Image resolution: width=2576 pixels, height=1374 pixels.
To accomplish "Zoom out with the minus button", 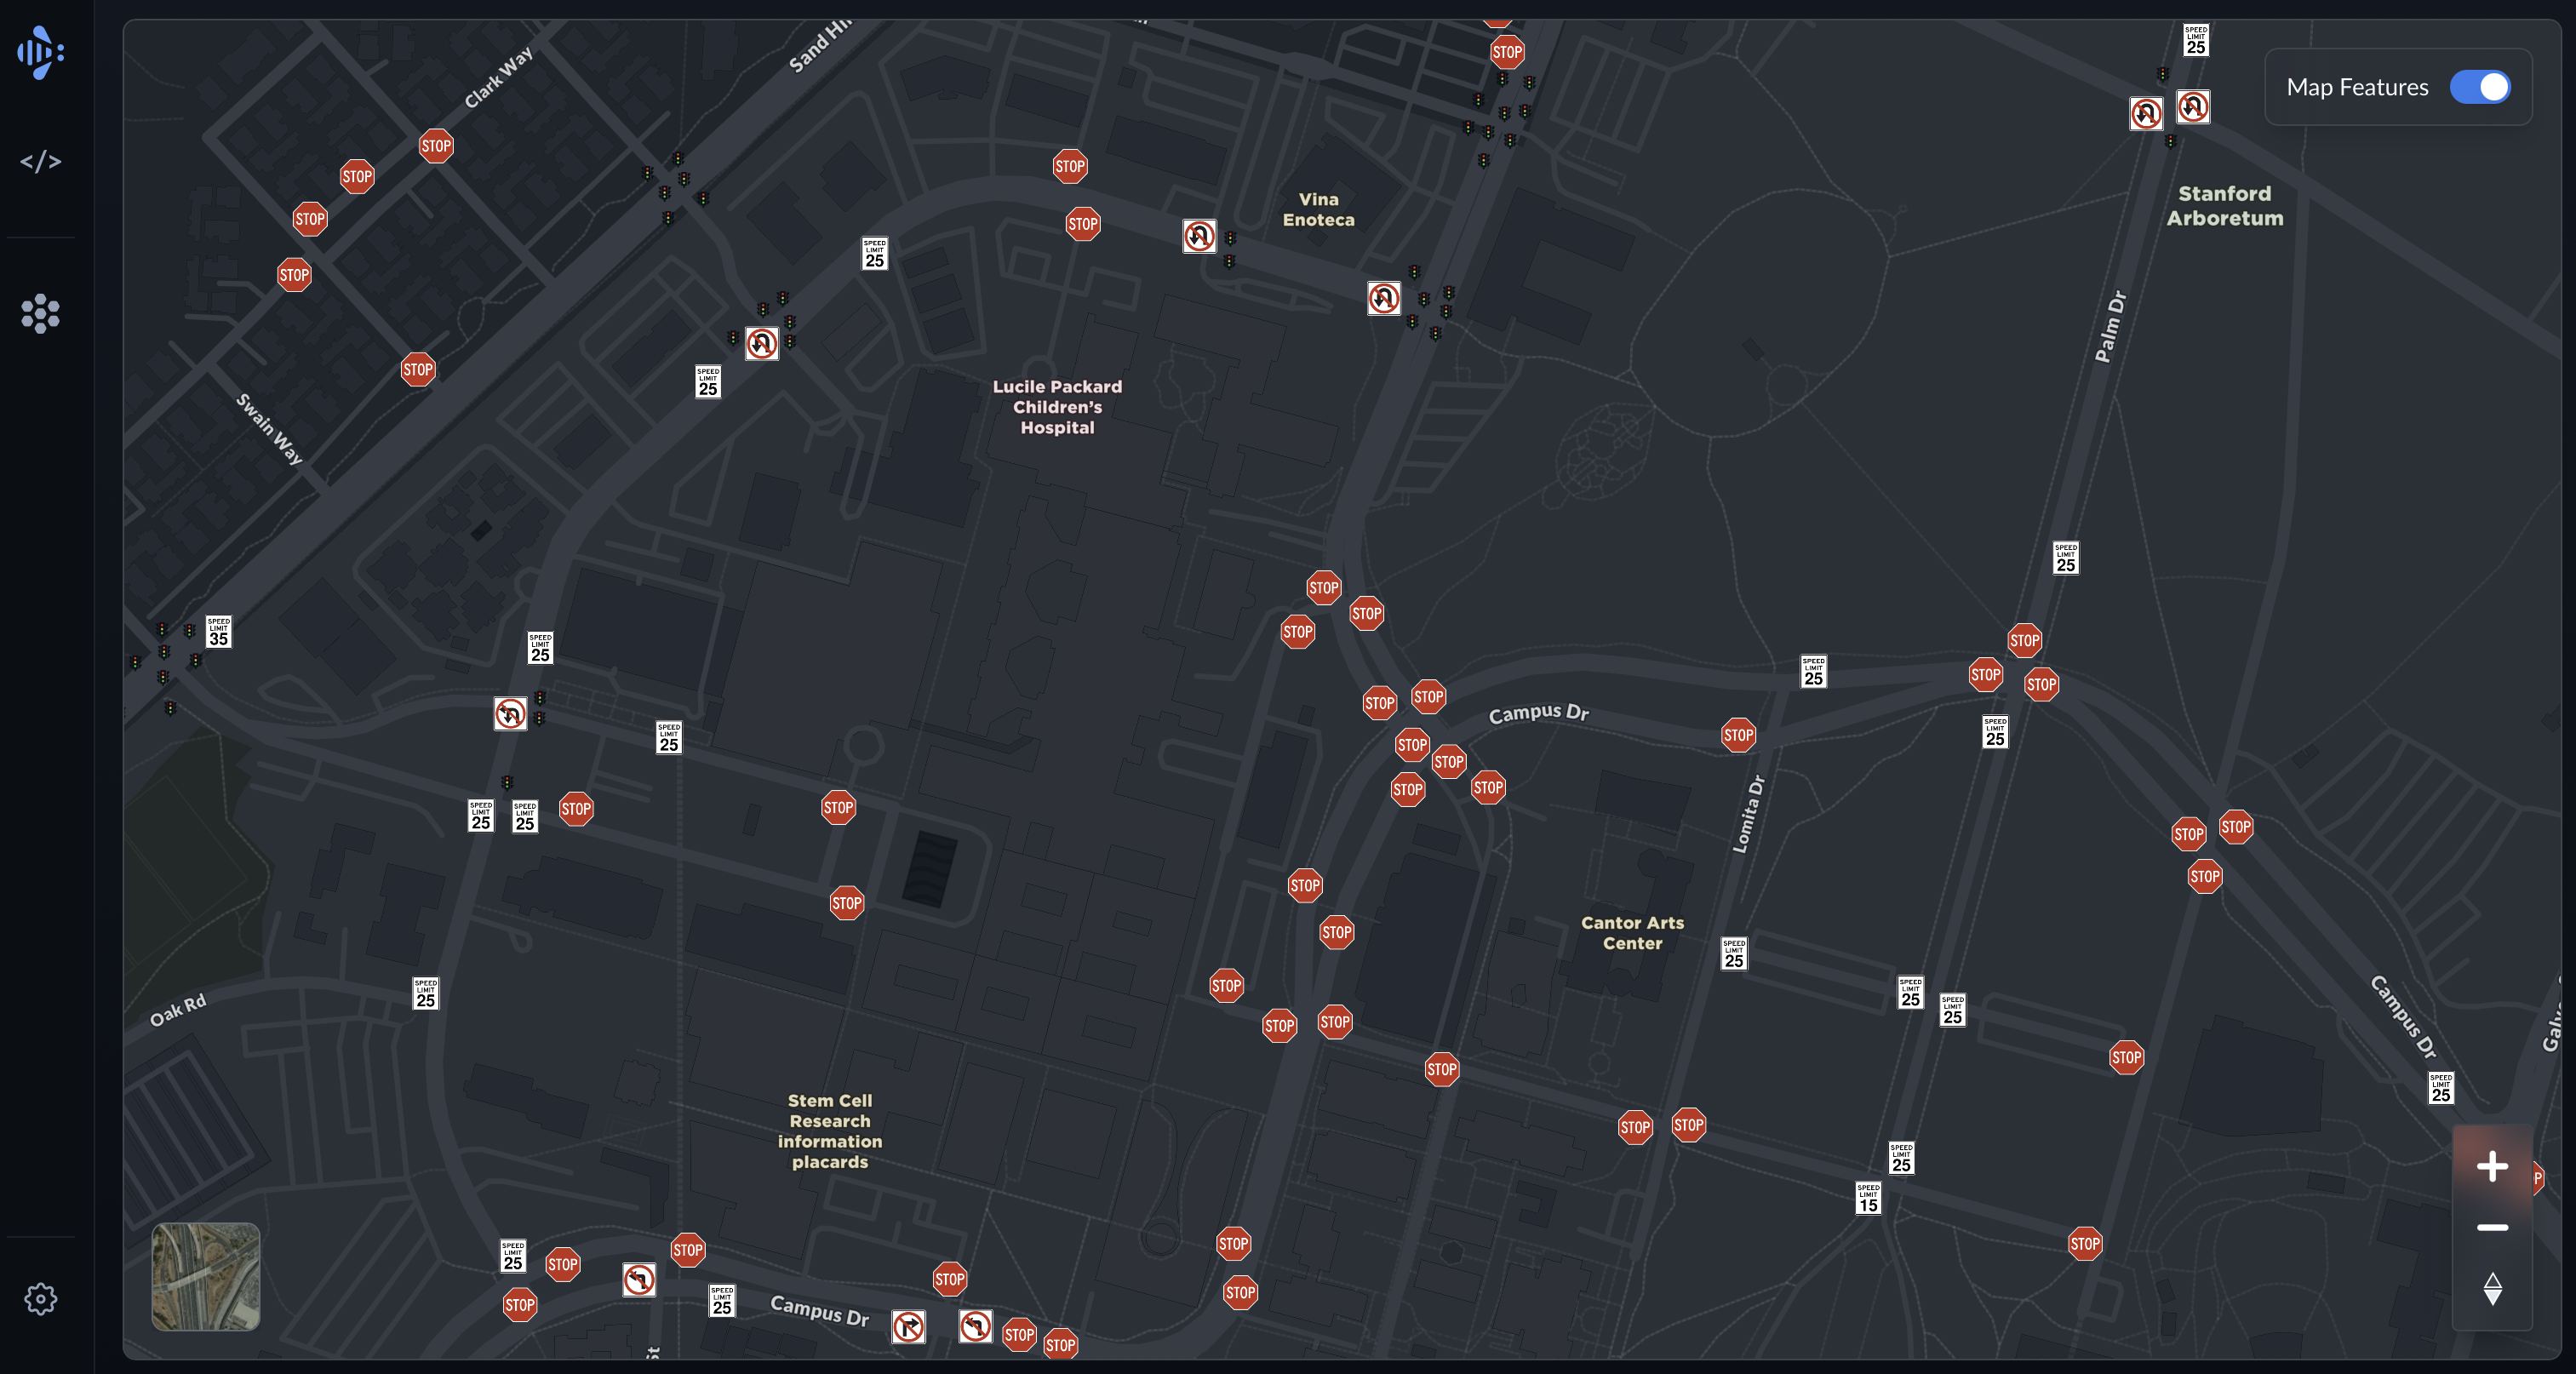I will (x=2492, y=1227).
